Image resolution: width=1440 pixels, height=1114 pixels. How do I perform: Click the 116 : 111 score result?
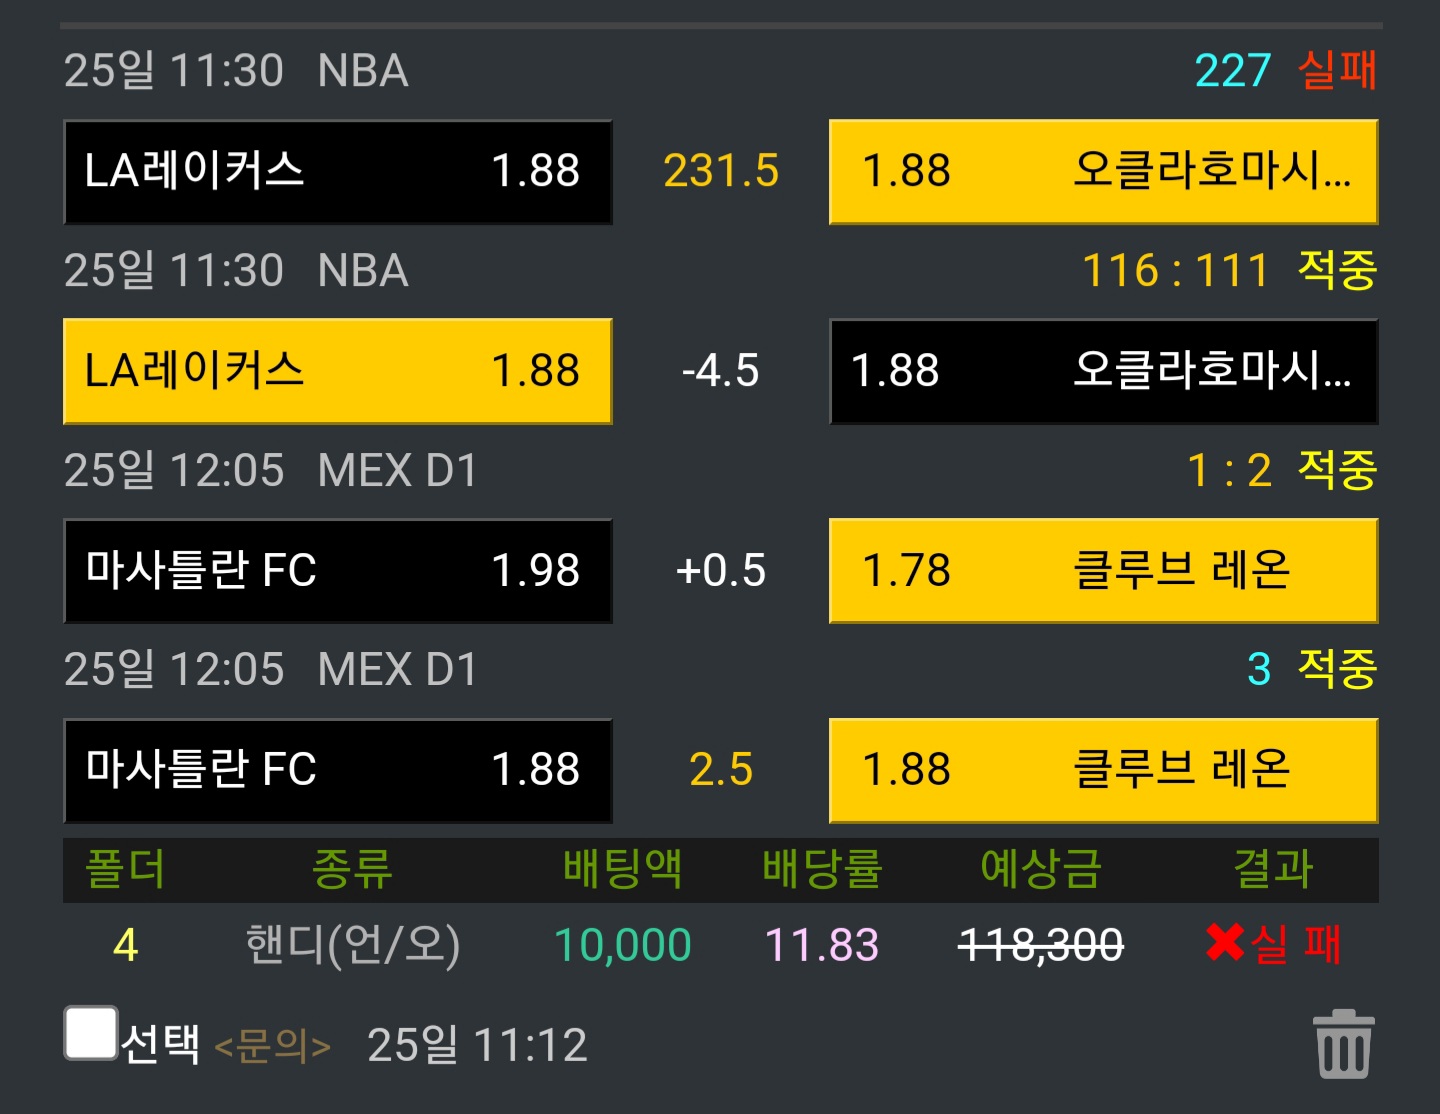click(1175, 270)
